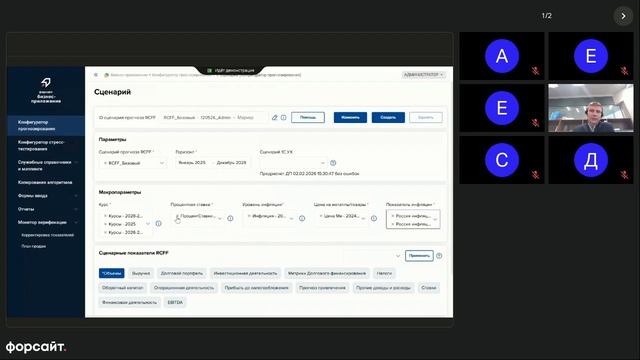Select the Объемы indicator tab

pyautogui.click(x=111, y=273)
